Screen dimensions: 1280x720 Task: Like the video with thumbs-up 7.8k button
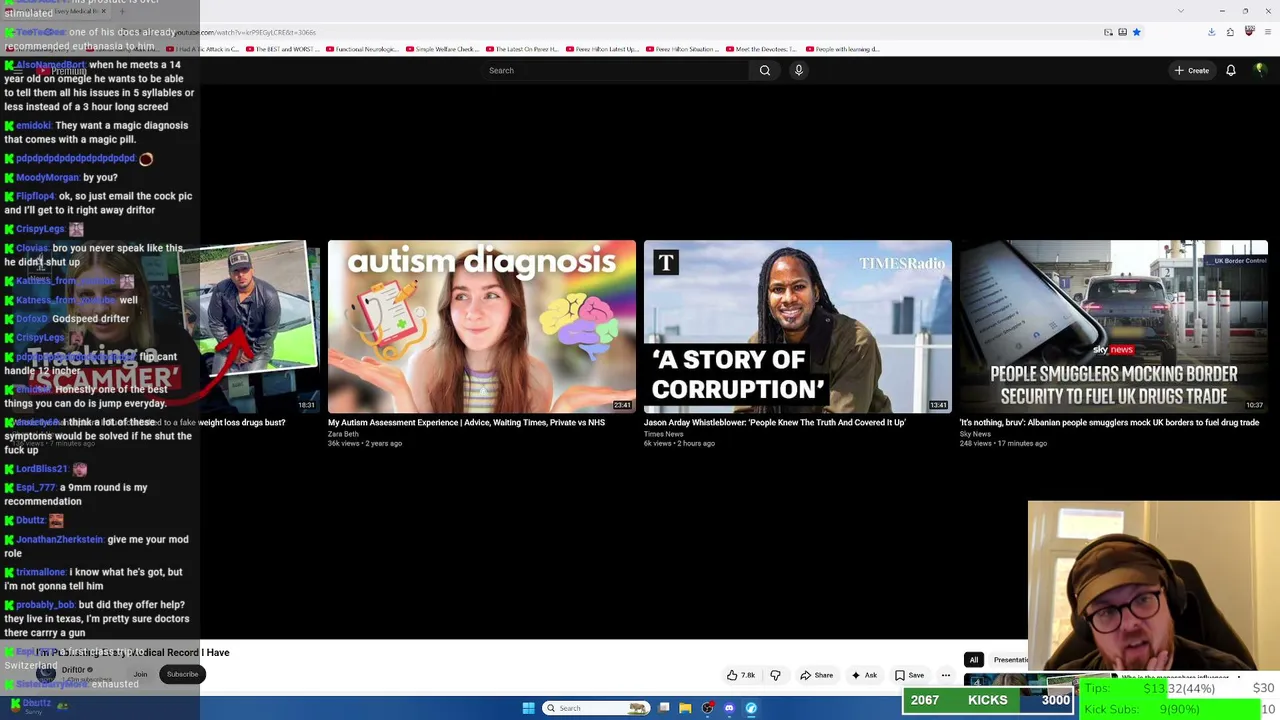741,675
